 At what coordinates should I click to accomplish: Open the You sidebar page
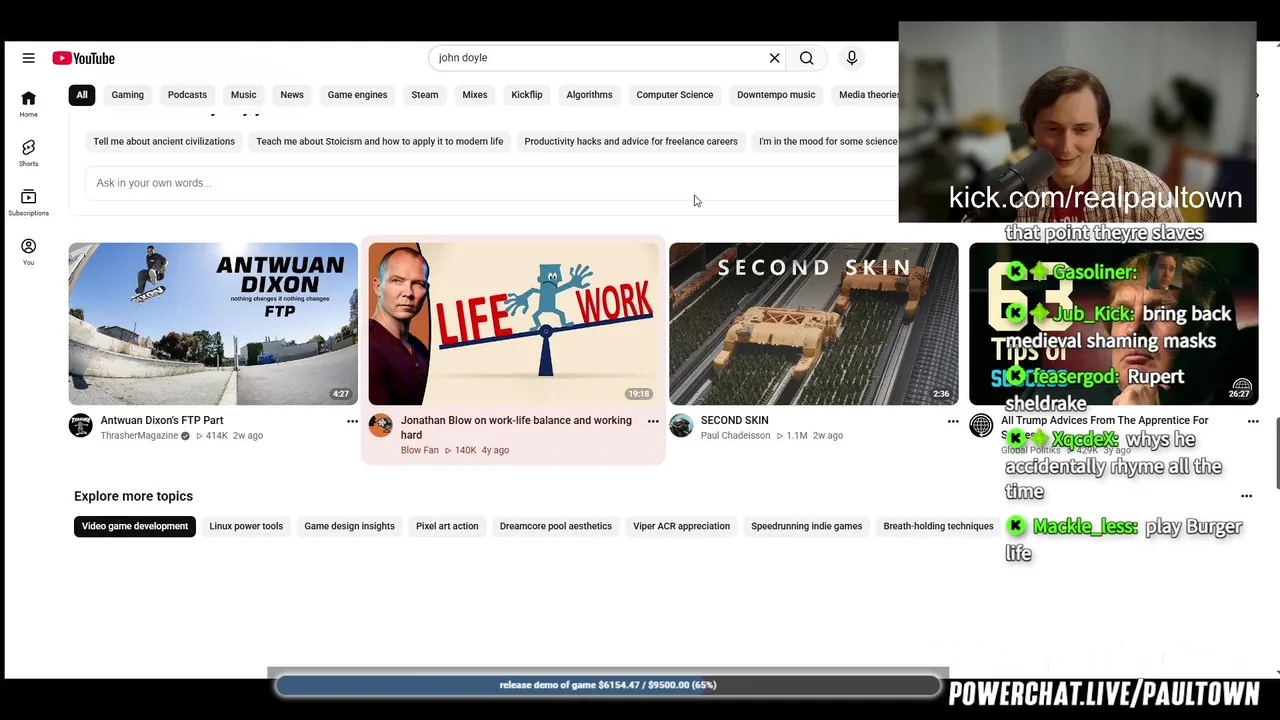[28, 252]
